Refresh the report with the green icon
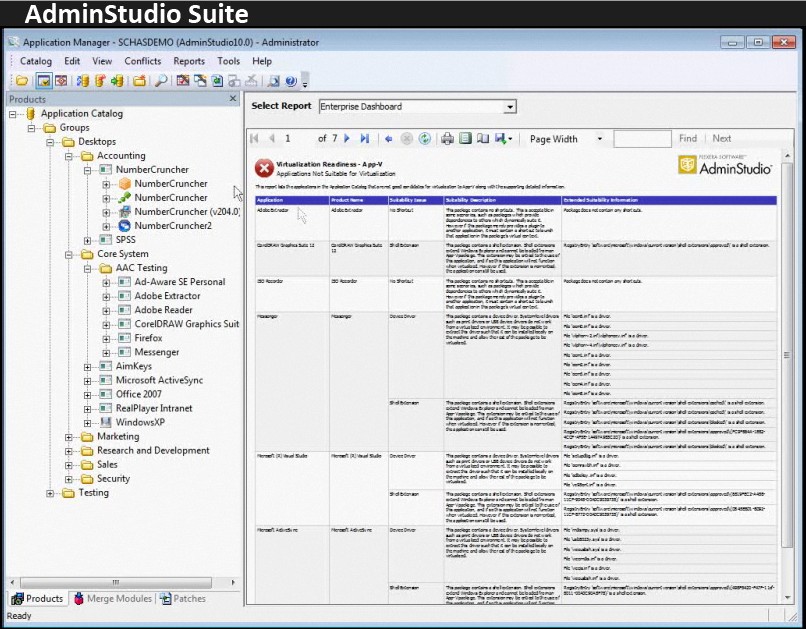The height and width of the screenshot is (629, 806). click(425, 139)
